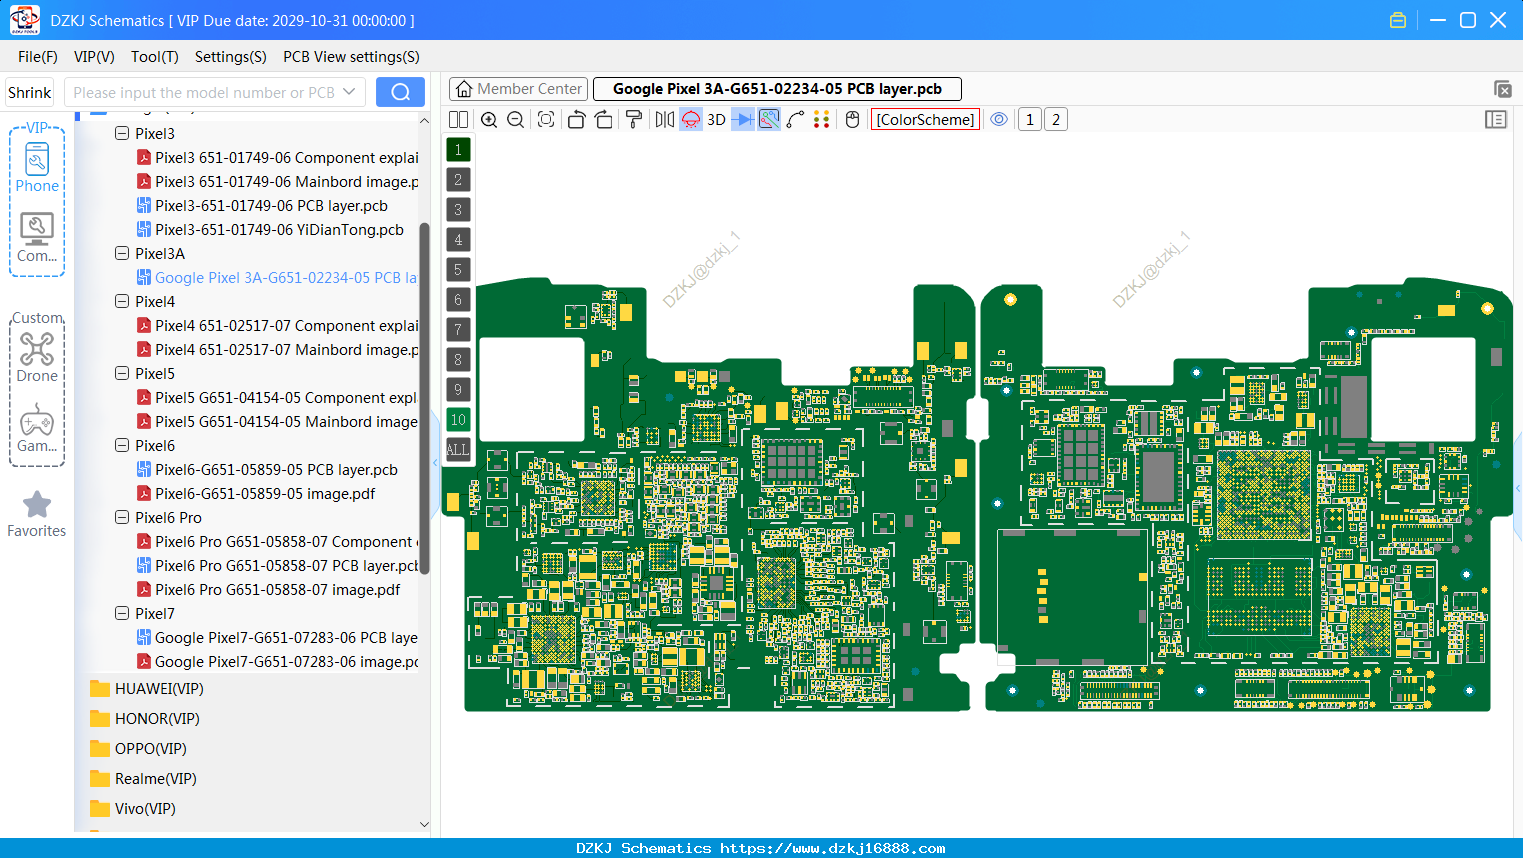This screenshot has height=858, width=1523.
Task: Open the Computer category
Action: click(37, 237)
